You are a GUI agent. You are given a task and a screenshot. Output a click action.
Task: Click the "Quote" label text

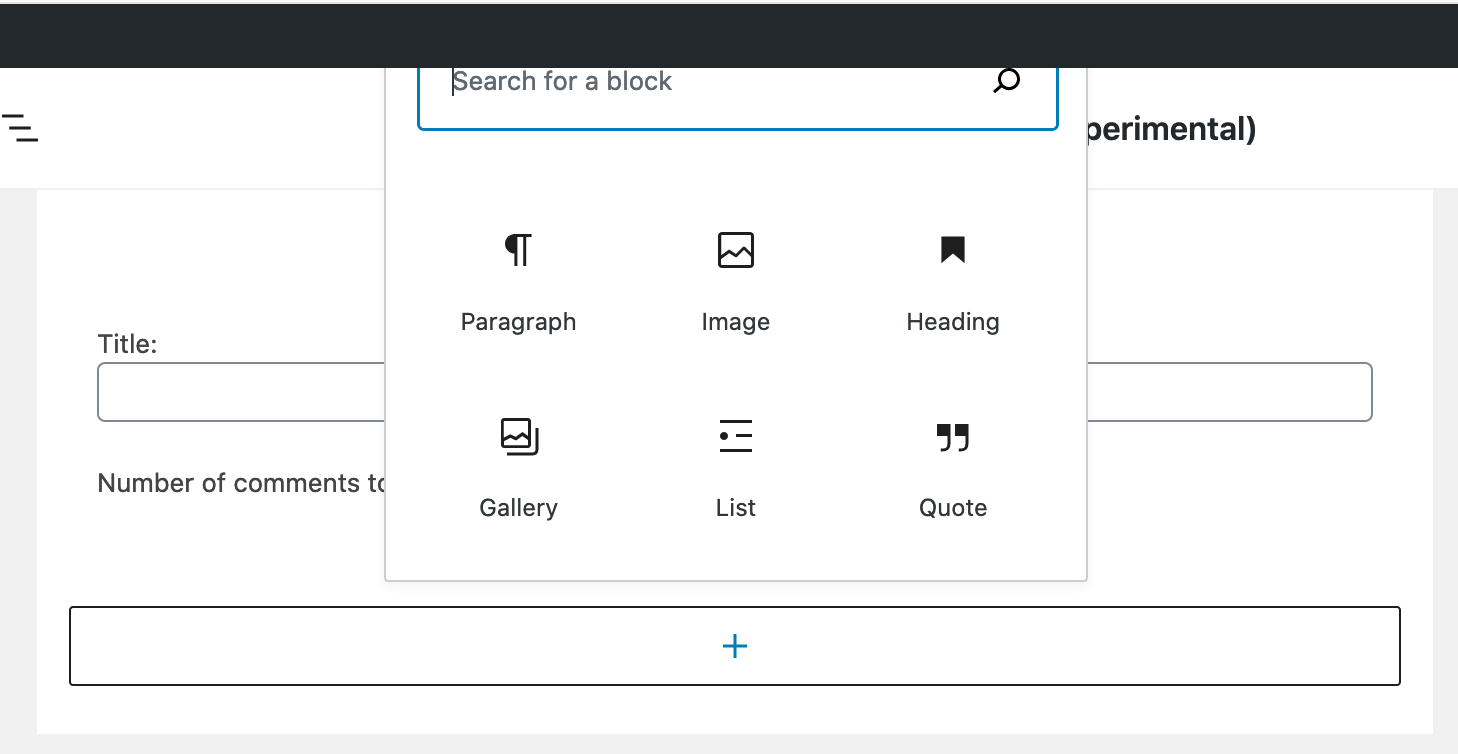coord(952,507)
